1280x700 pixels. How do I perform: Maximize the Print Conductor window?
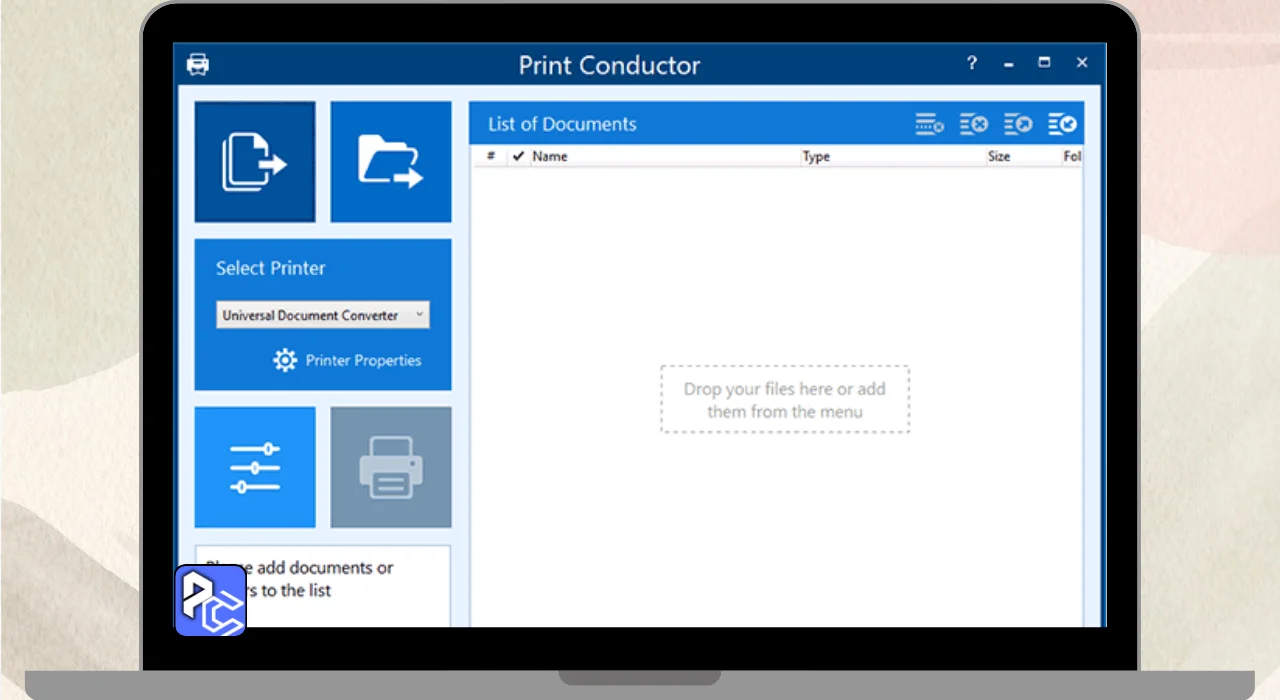(x=1044, y=63)
